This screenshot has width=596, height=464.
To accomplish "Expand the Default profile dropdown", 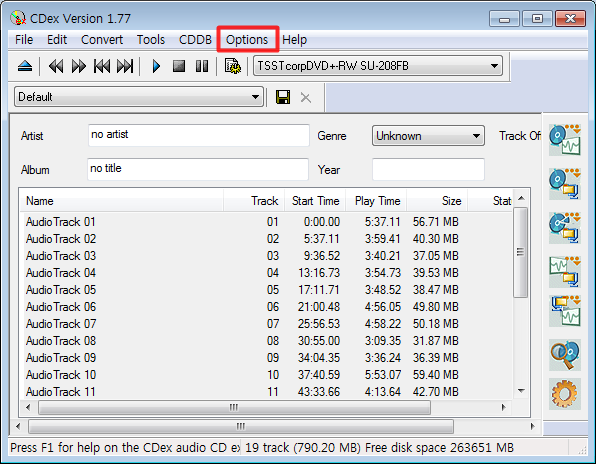I will (x=255, y=97).
